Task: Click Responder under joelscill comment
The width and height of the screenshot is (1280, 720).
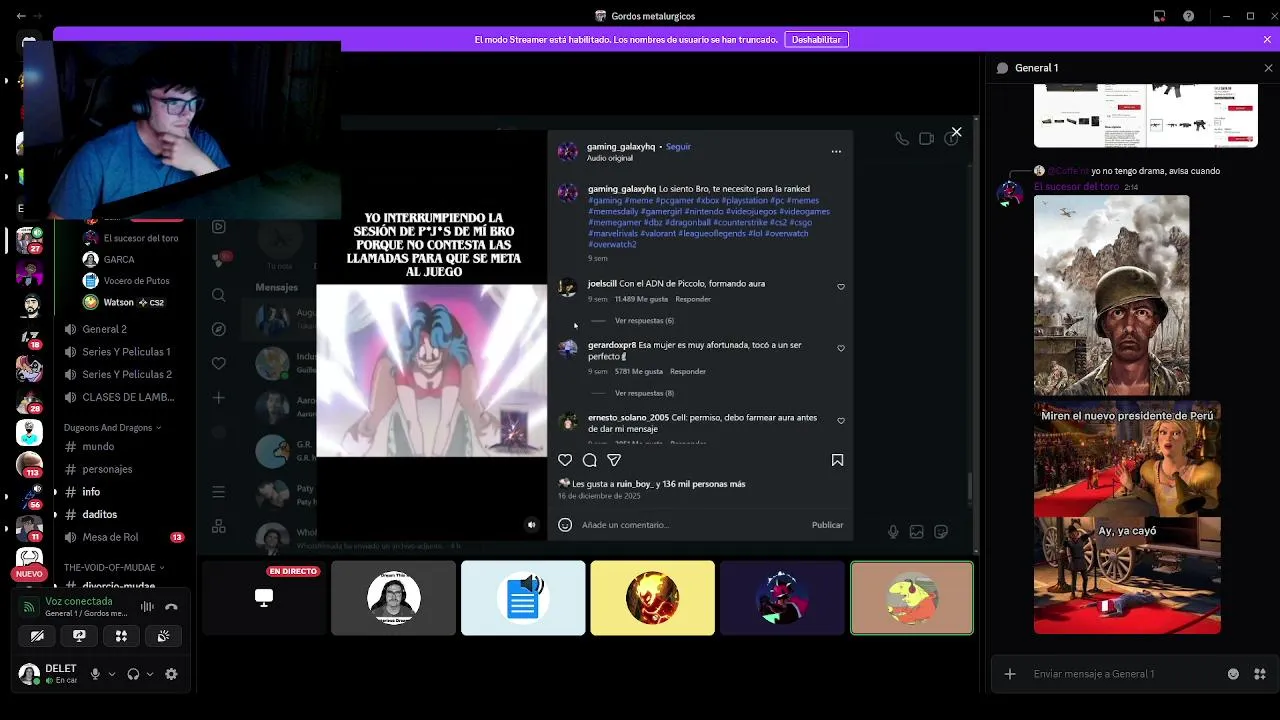Action: coord(693,299)
